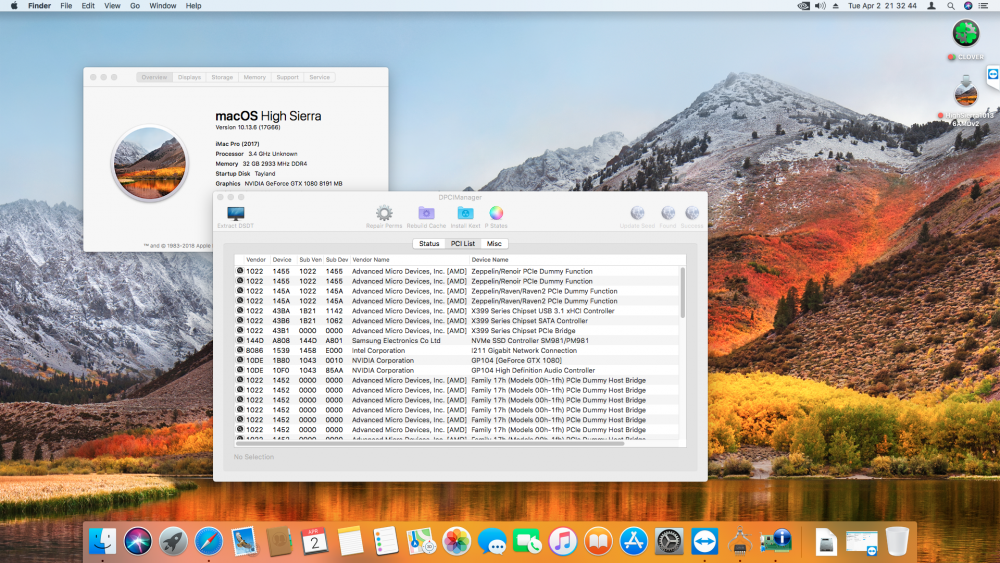Open the View menu
Image resolution: width=1000 pixels, height=563 pixels.
[112, 6]
